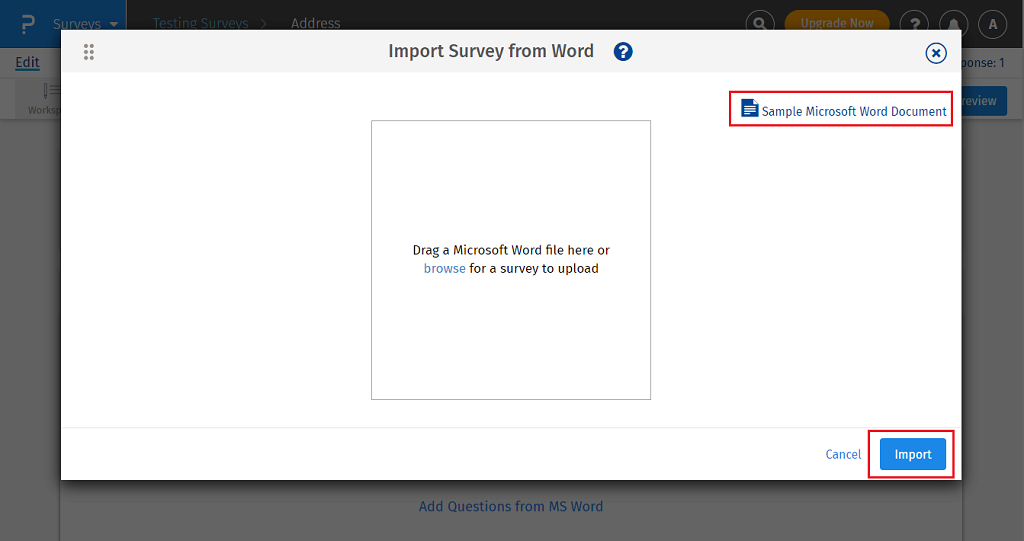Open the help question mark in header
The height and width of the screenshot is (541, 1024).
[913, 23]
